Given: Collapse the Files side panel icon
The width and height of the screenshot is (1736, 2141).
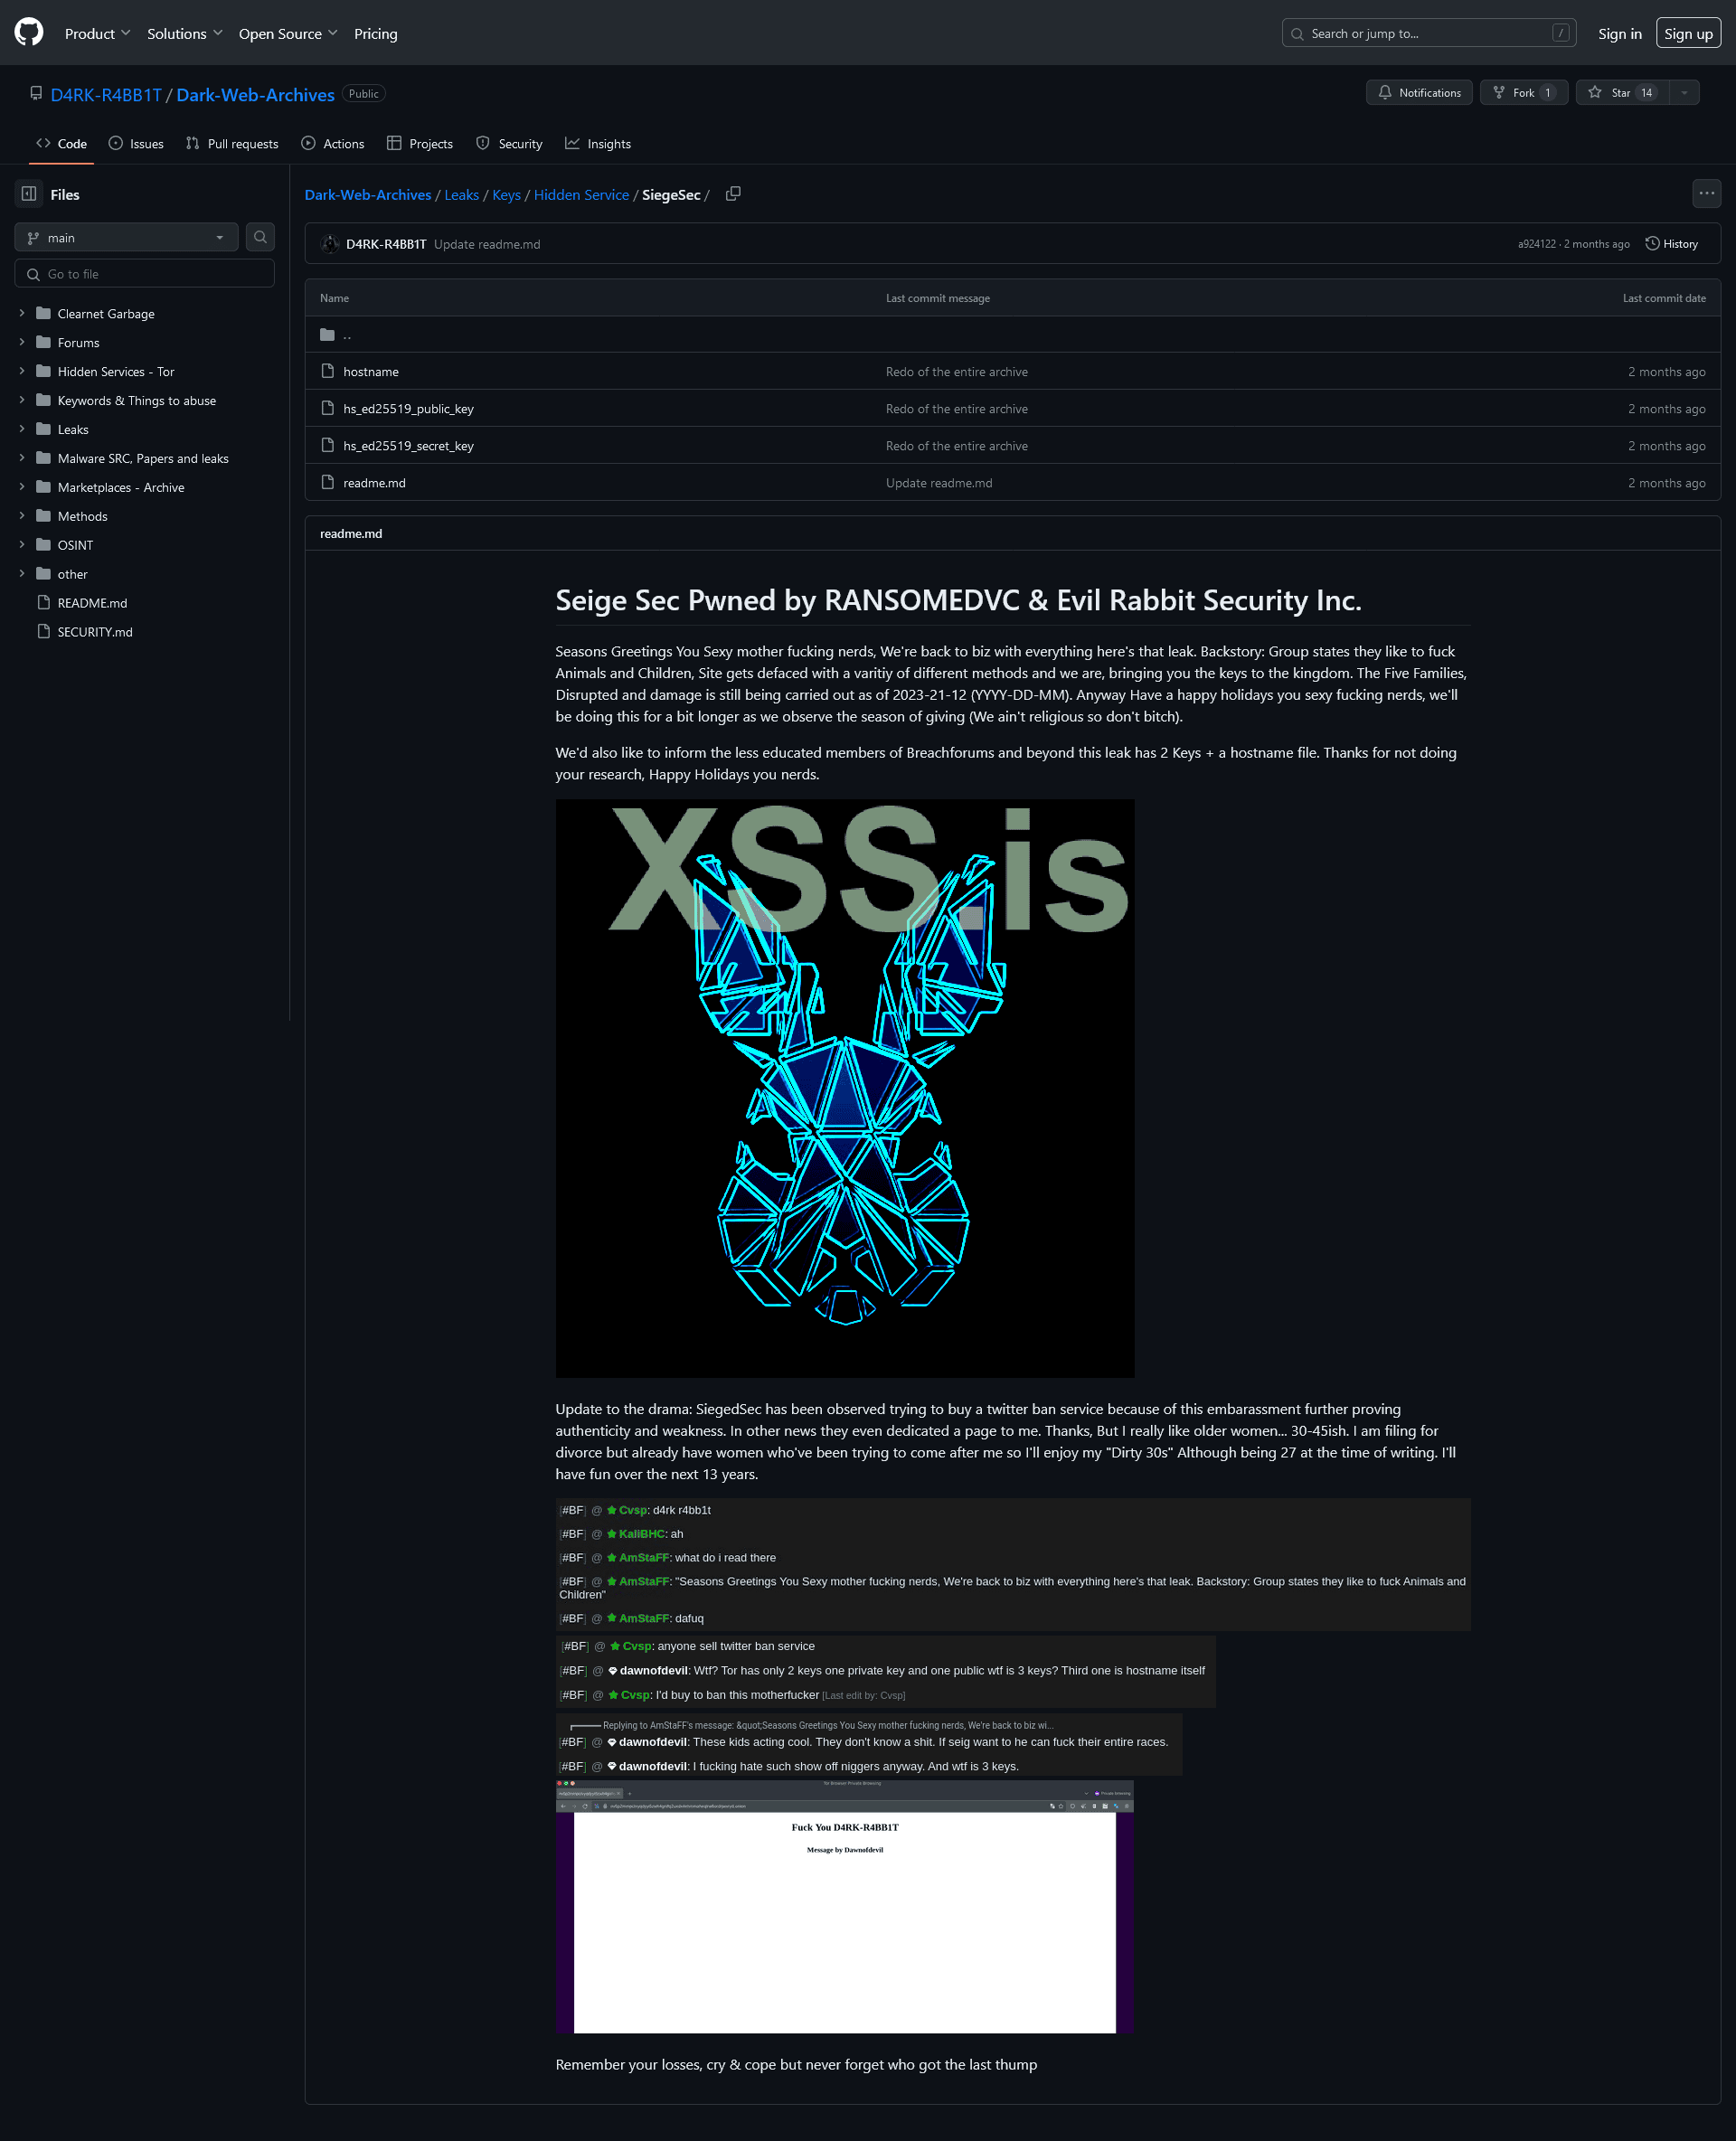Looking at the screenshot, I should [x=29, y=194].
